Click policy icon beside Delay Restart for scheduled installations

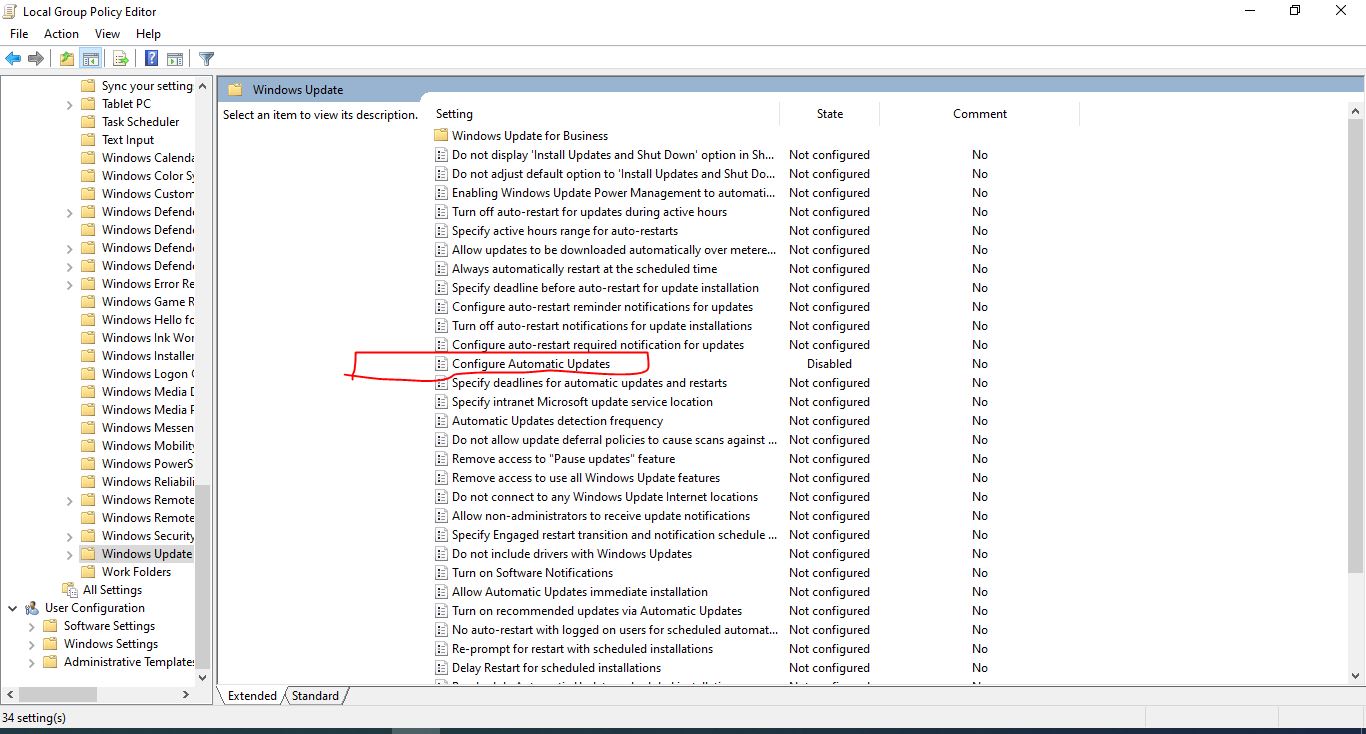click(x=441, y=668)
